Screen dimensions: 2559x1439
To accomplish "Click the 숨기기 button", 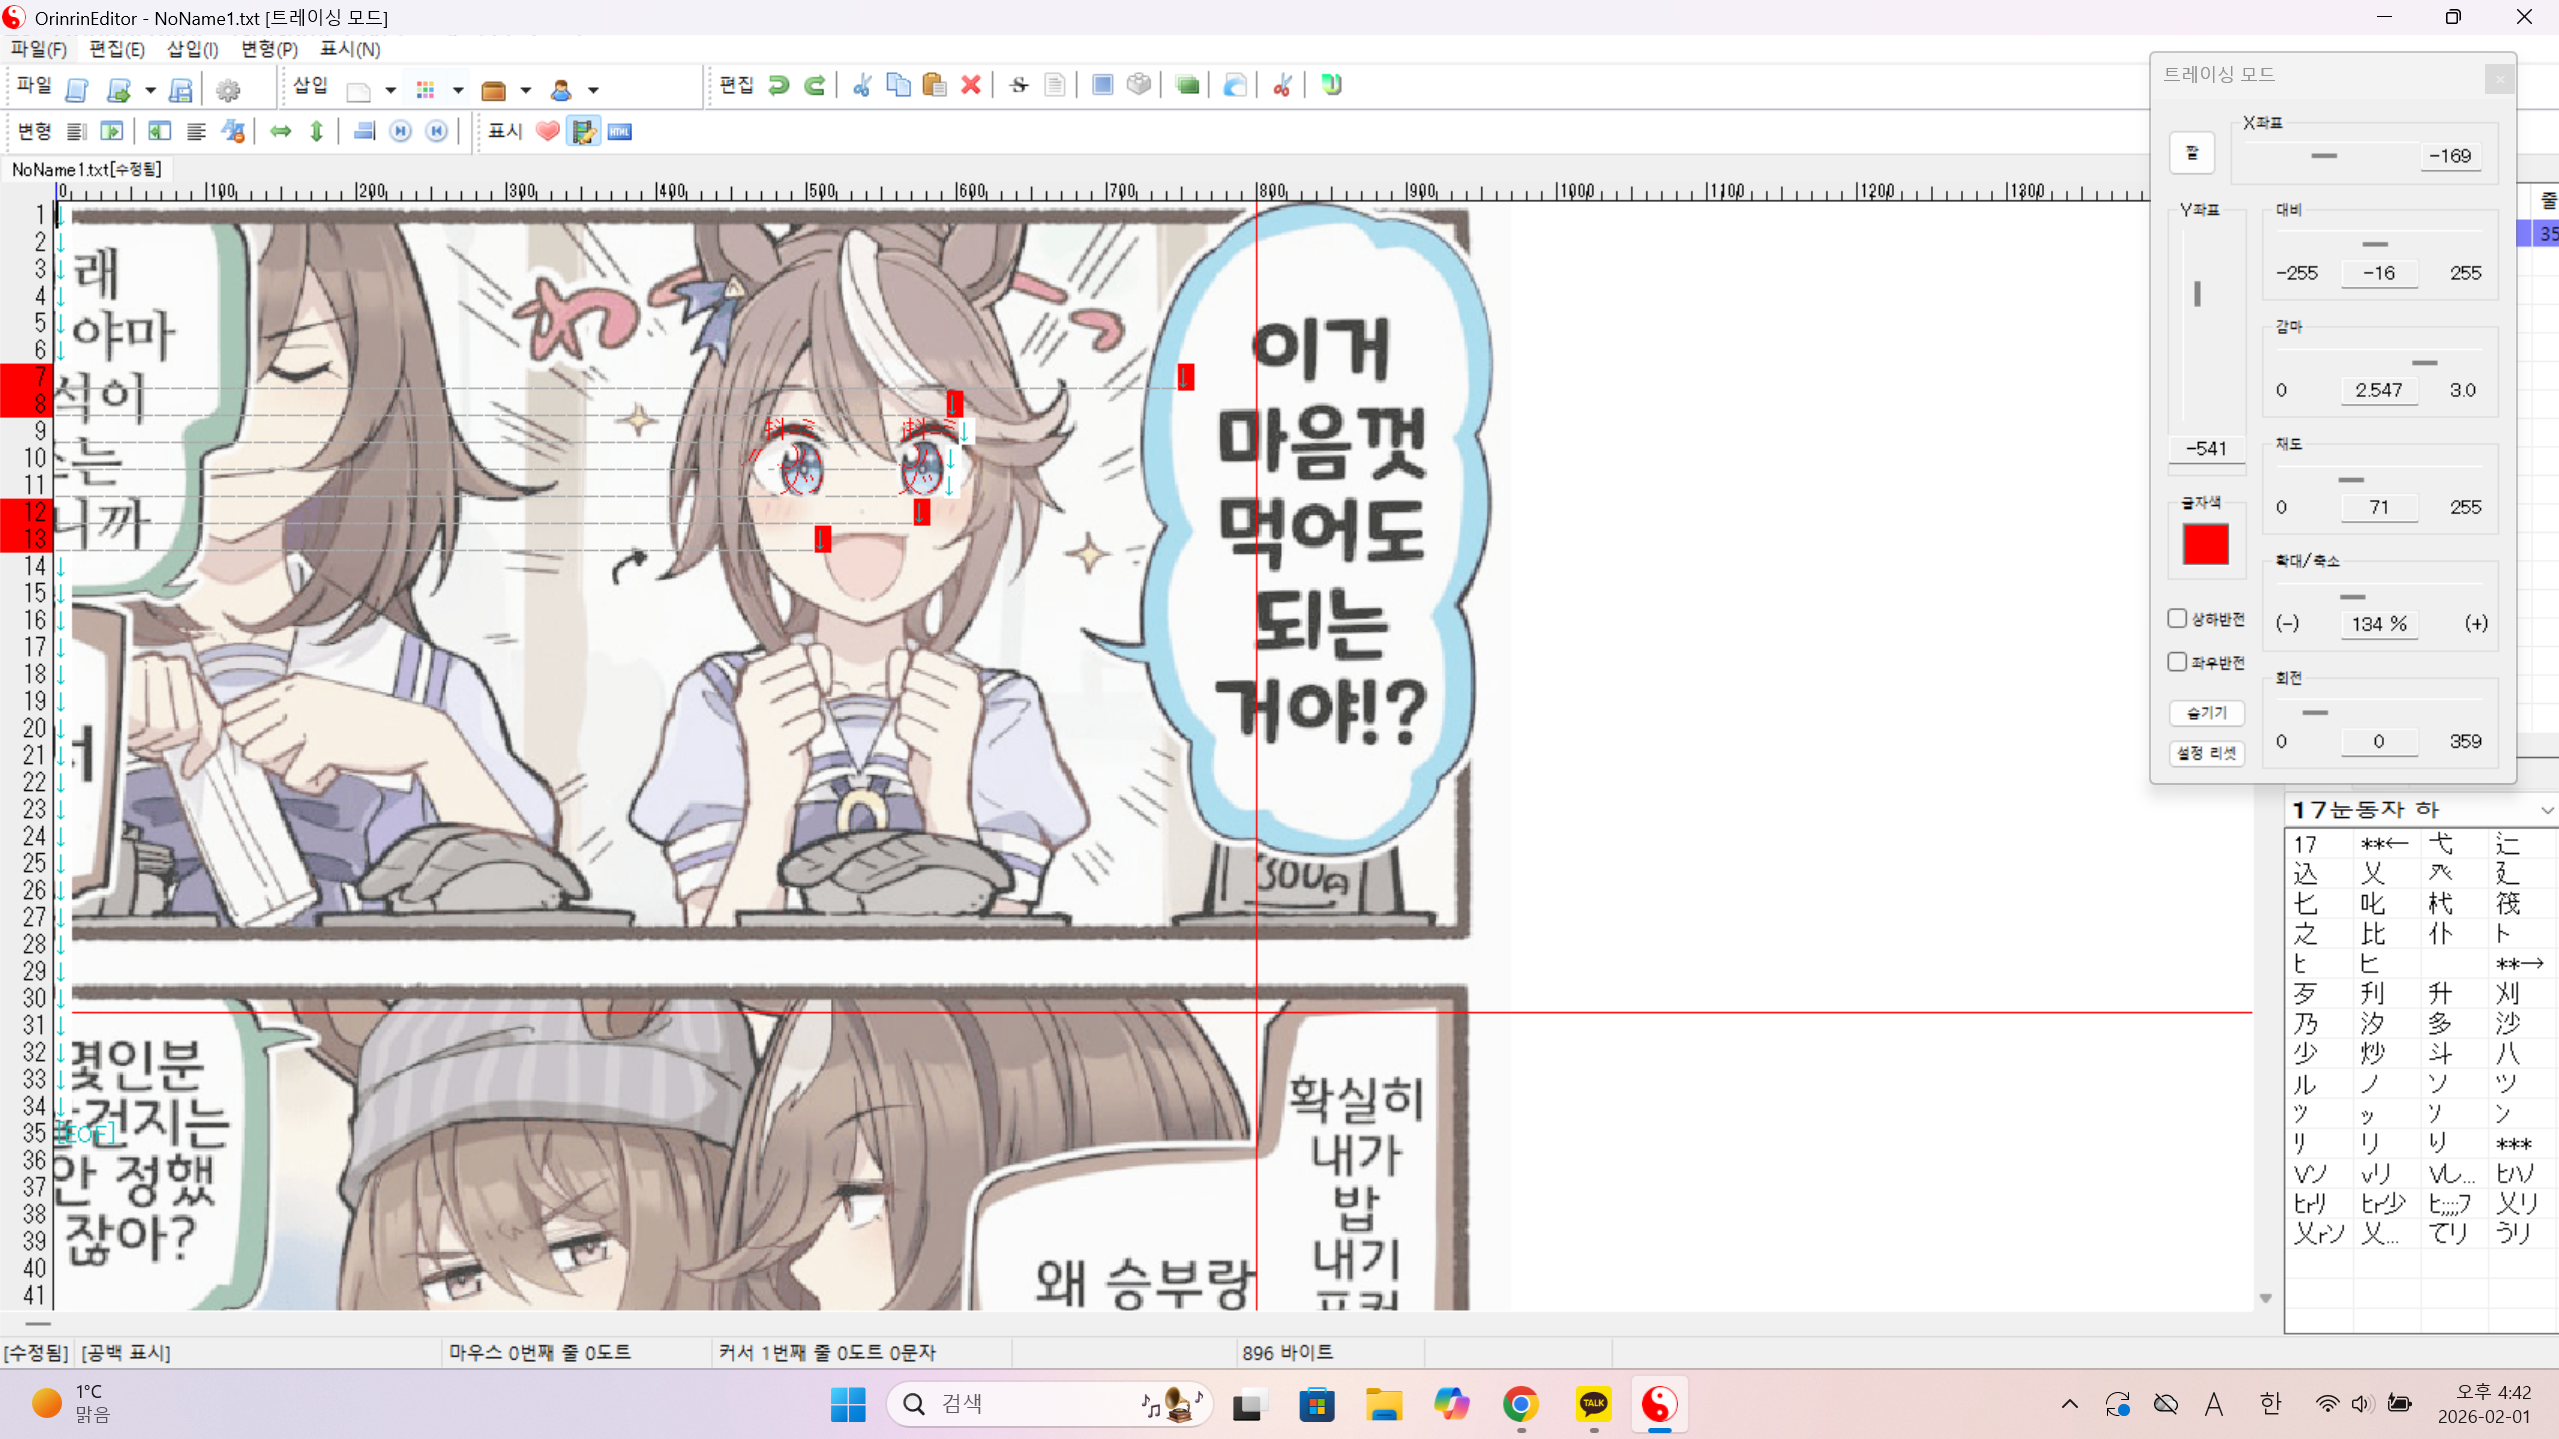I will (x=2206, y=712).
